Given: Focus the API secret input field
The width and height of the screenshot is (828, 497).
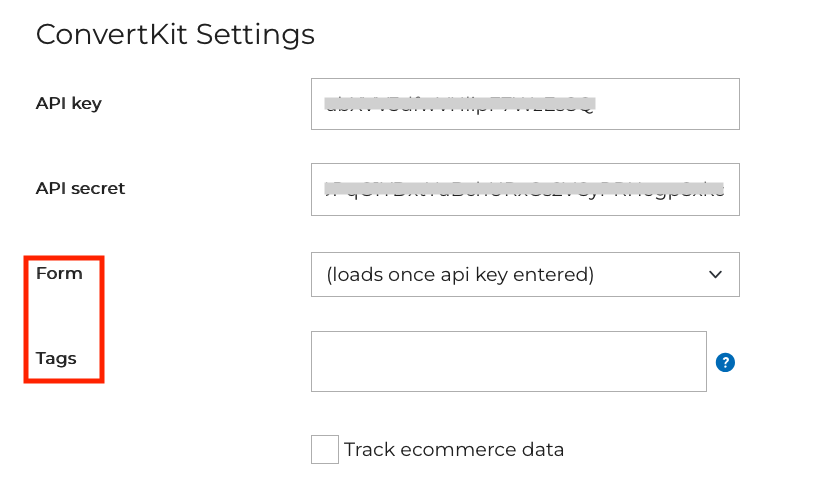Looking at the screenshot, I should click(x=525, y=189).
